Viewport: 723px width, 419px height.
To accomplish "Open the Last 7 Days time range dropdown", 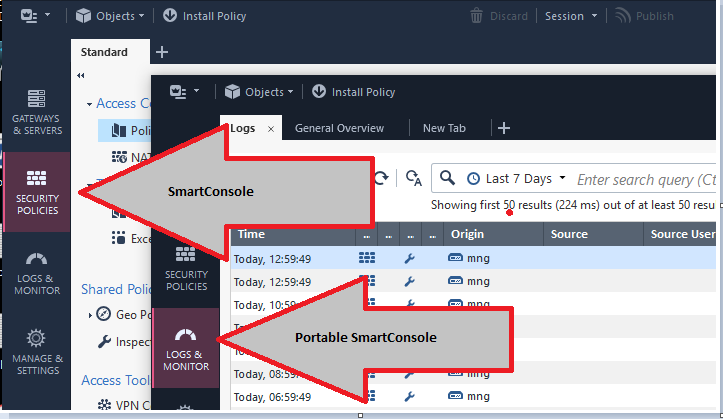I will coord(516,178).
